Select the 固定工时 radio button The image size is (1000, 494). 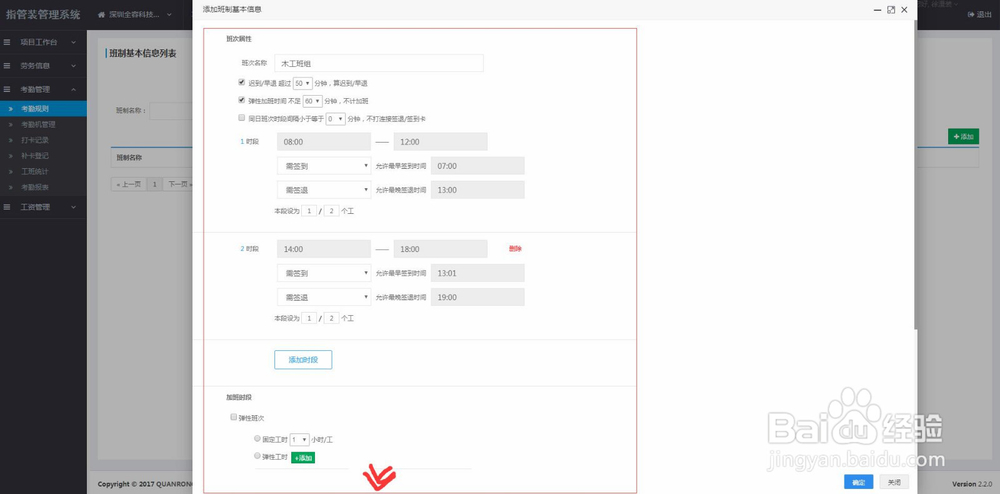(x=258, y=439)
